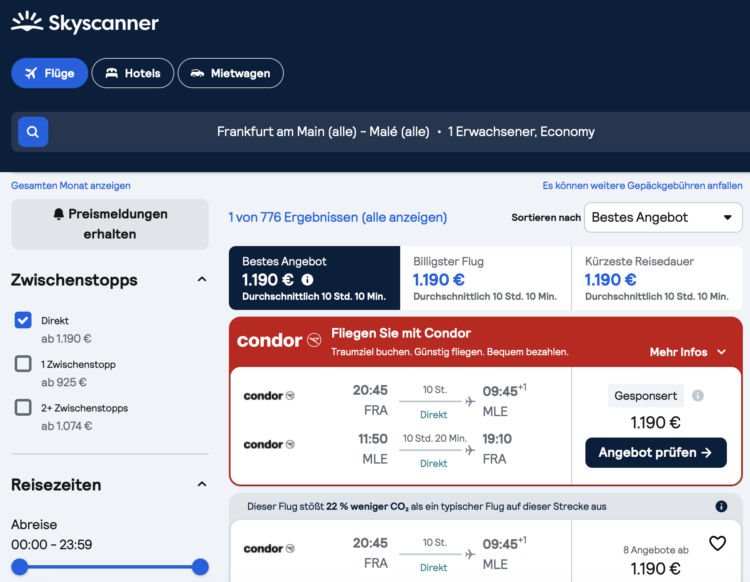Click the bed icon in Hotels tab
750x582 pixels.
pos(111,73)
